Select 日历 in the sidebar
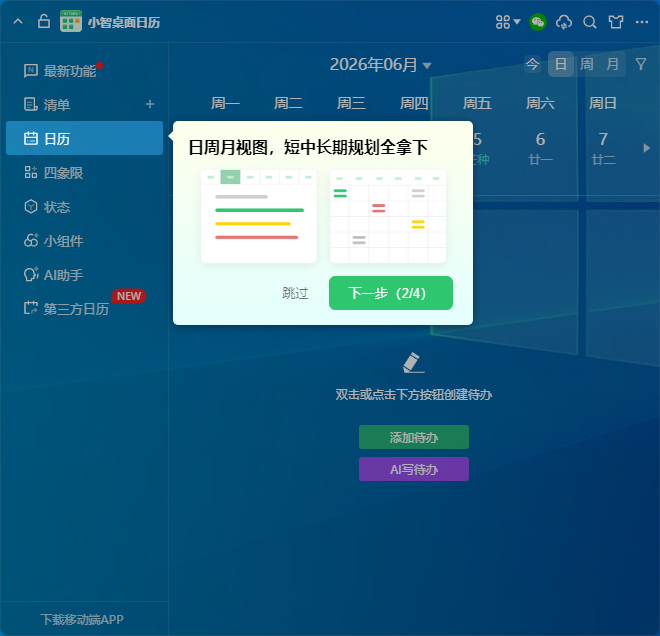This screenshot has height=636, width=660. (84, 138)
